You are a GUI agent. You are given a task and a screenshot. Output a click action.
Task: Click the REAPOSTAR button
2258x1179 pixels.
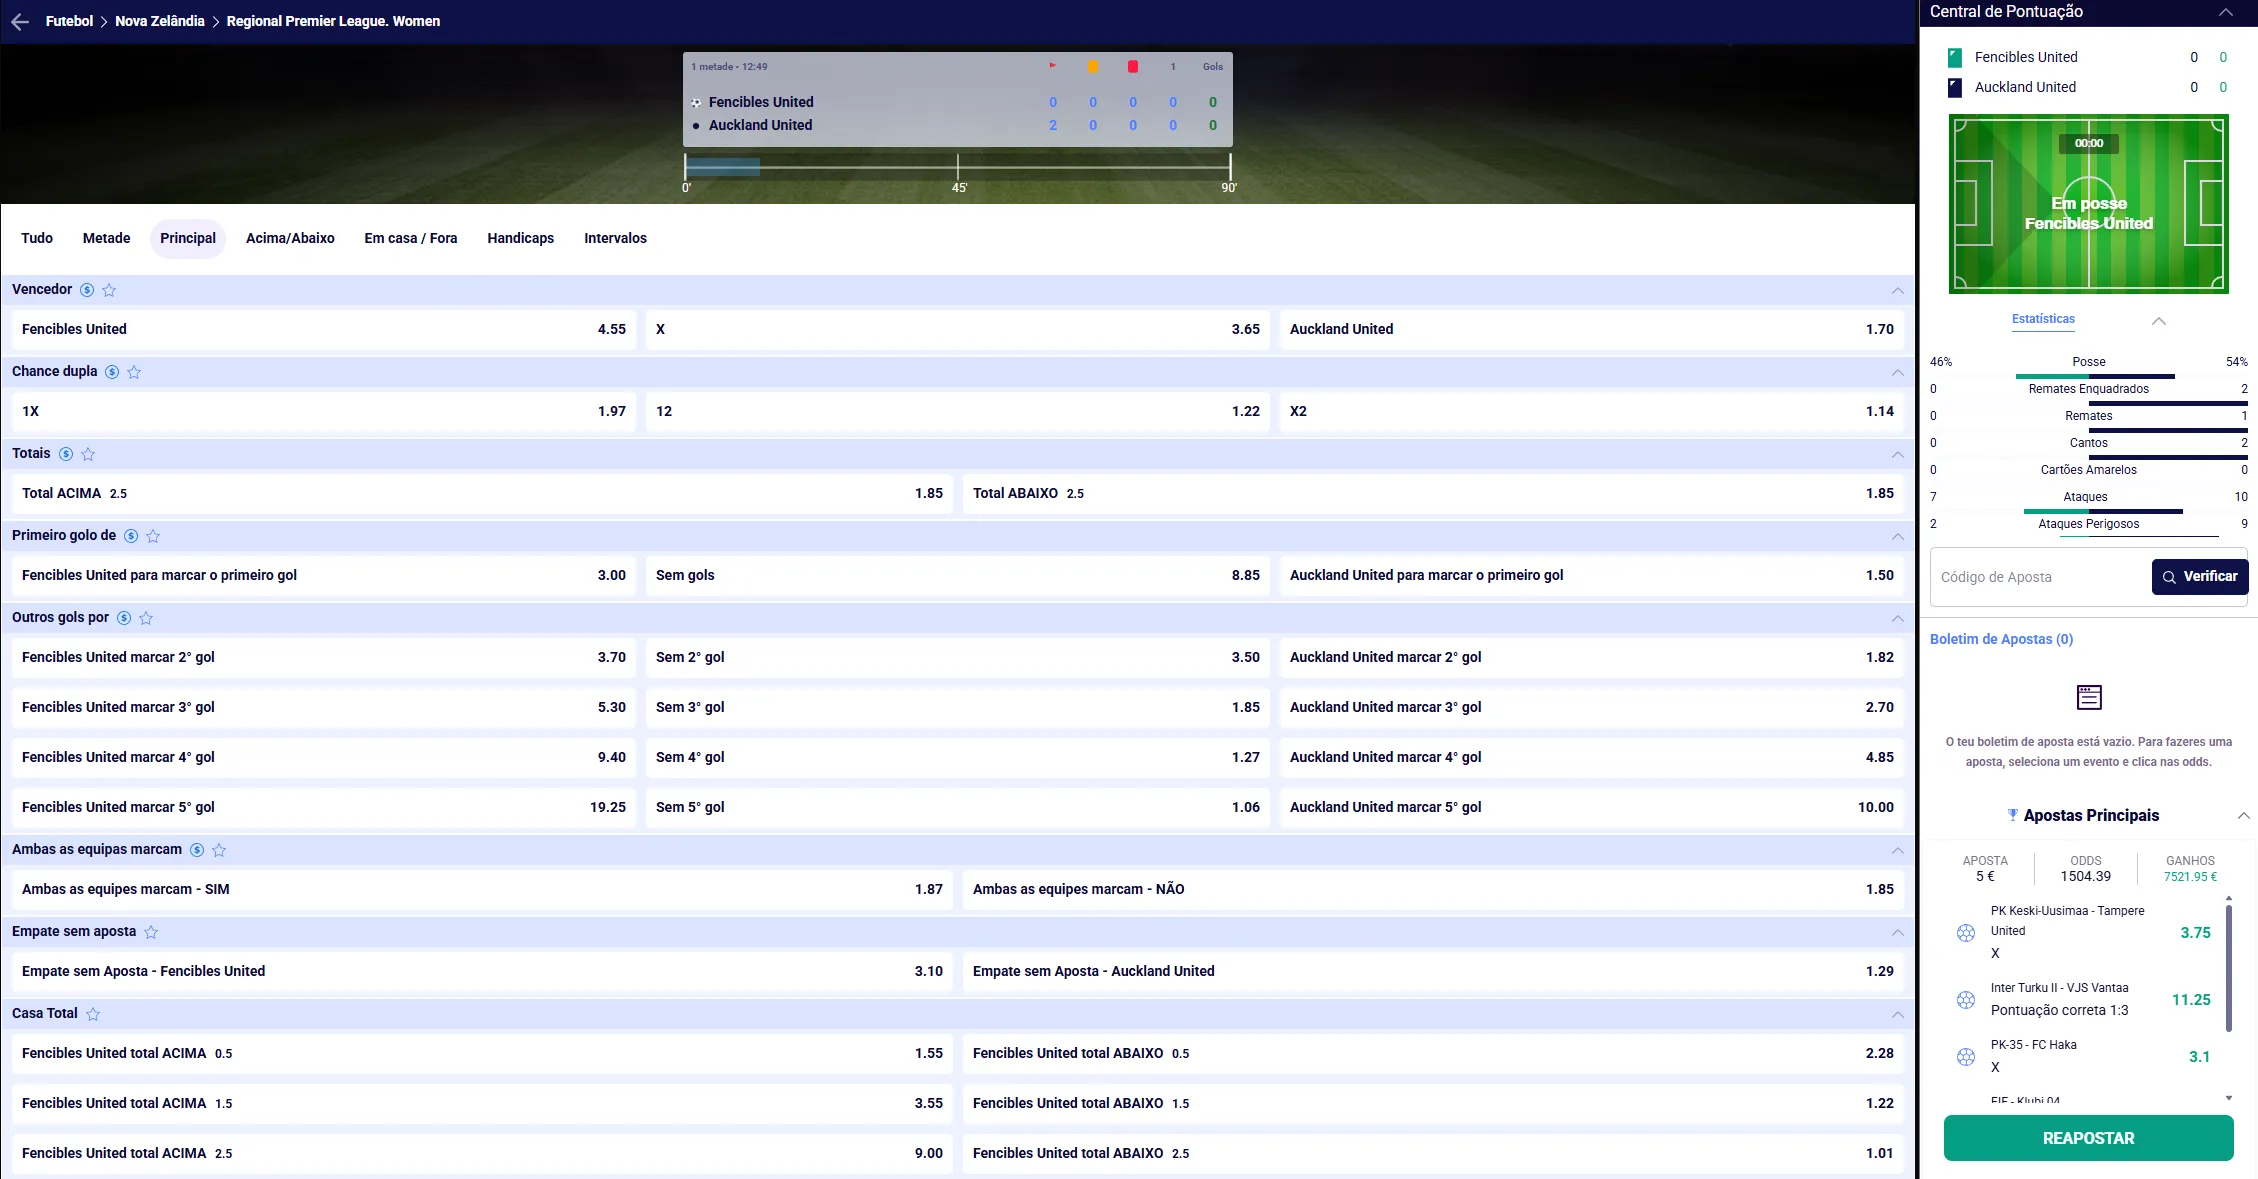tap(2088, 1138)
